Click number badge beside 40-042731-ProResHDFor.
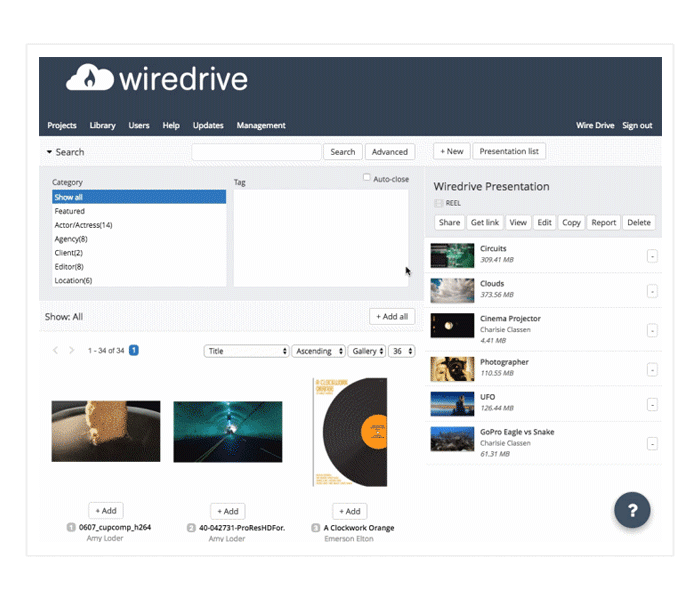This screenshot has width=700, height=600. point(191,528)
